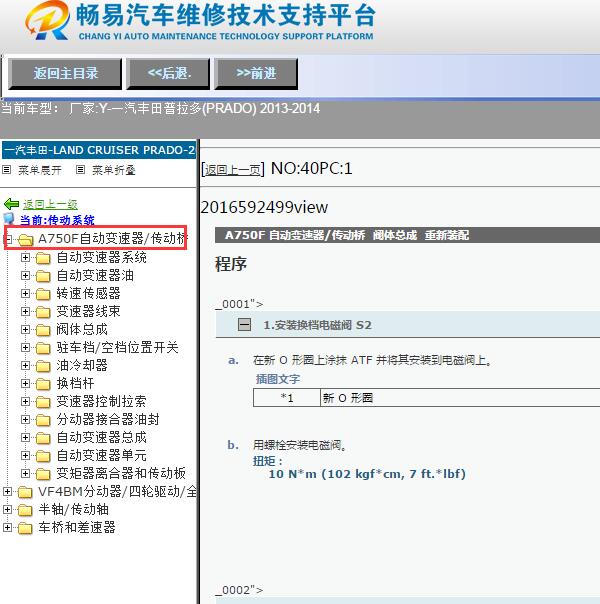The image size is (600, 604).
Task: Select 变速器线束 in the tree
Action: coord(89,311)
